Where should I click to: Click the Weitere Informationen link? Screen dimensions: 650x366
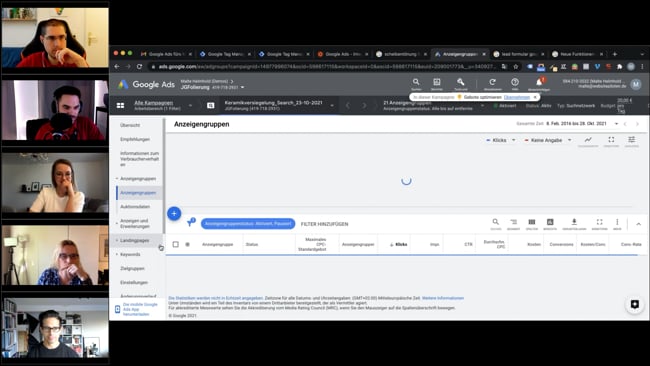click(x=443, y=298)
